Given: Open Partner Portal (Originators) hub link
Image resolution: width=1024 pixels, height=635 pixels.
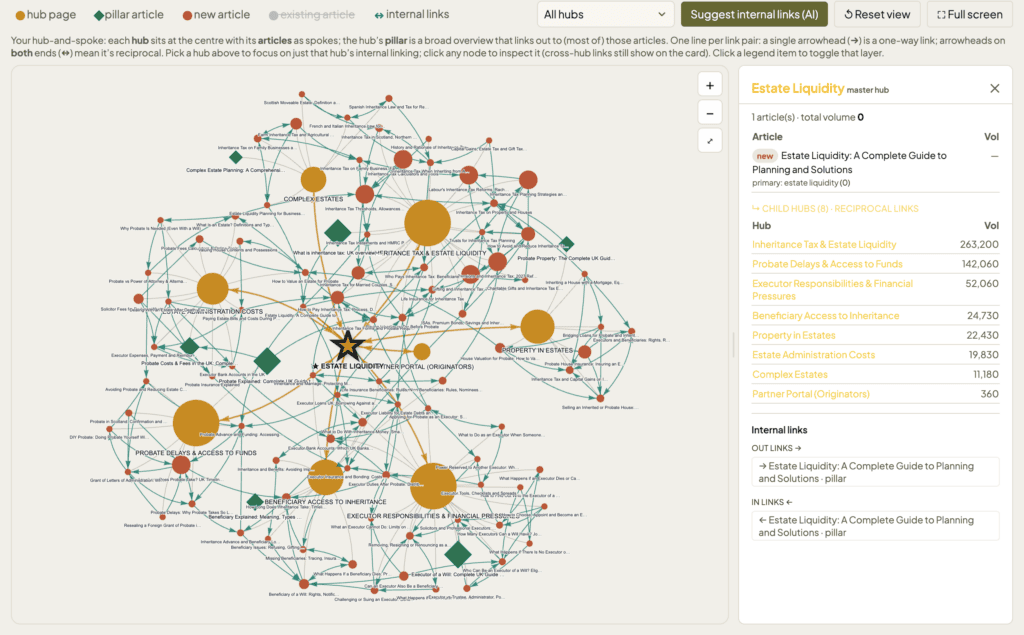Looking at the screenshot, I should pyautogui.click(x=810, y=394).
